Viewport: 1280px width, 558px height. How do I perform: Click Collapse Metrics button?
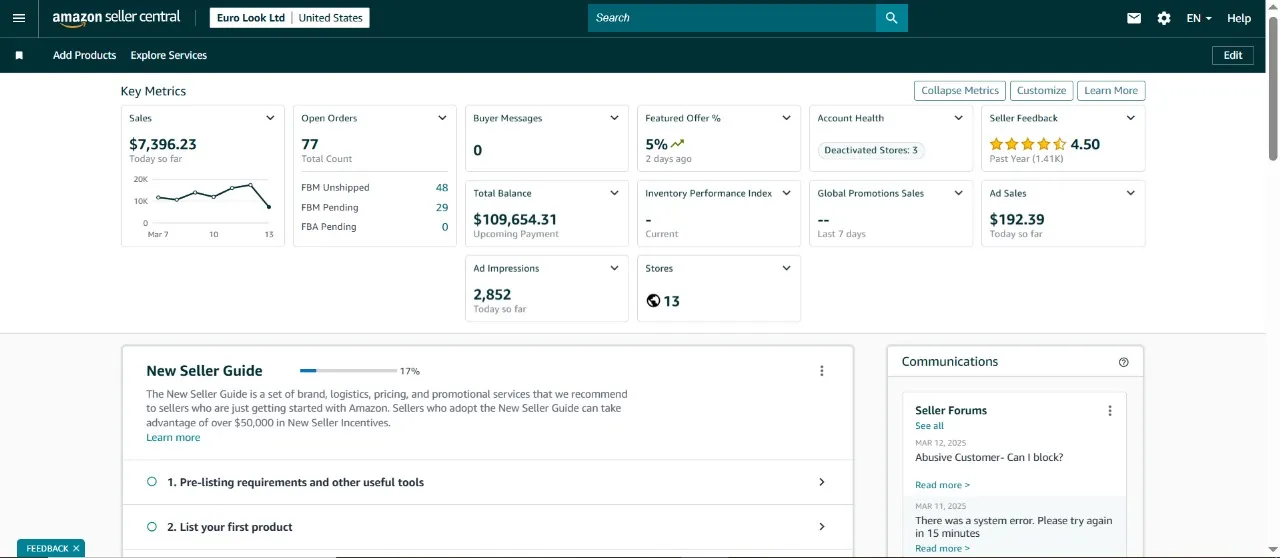coord(960,90)
